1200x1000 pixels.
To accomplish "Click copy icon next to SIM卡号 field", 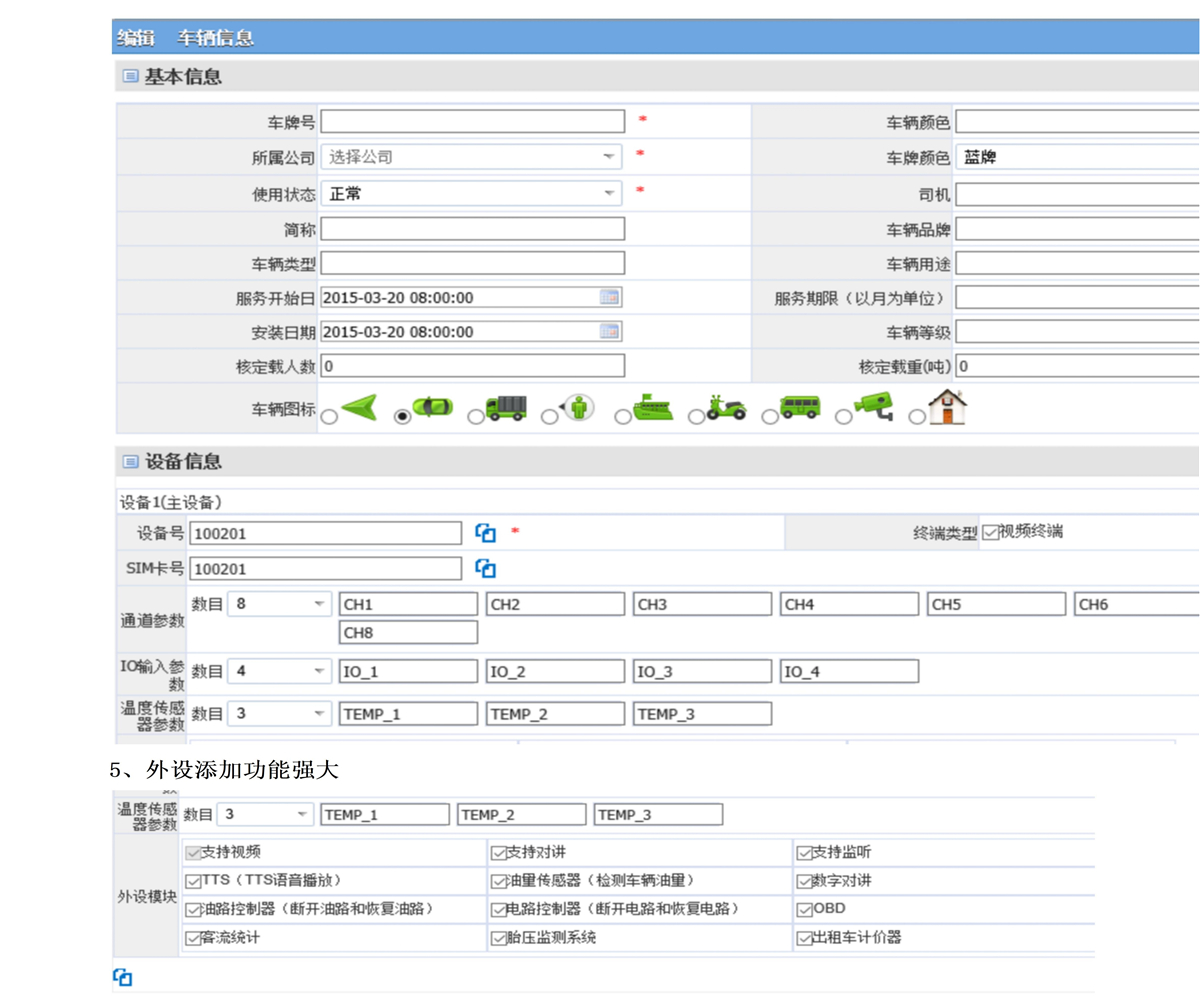I will tap(485, 568).
